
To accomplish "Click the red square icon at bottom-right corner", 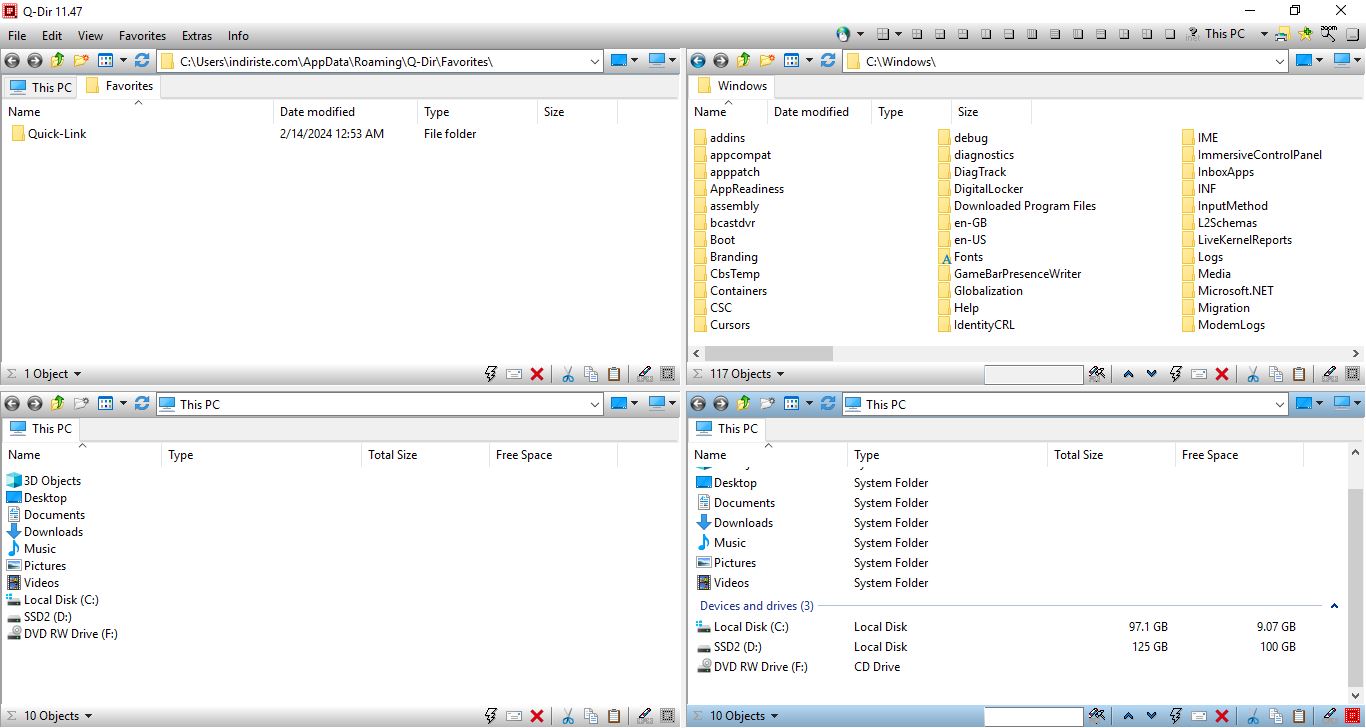I will pos(1353,716).
